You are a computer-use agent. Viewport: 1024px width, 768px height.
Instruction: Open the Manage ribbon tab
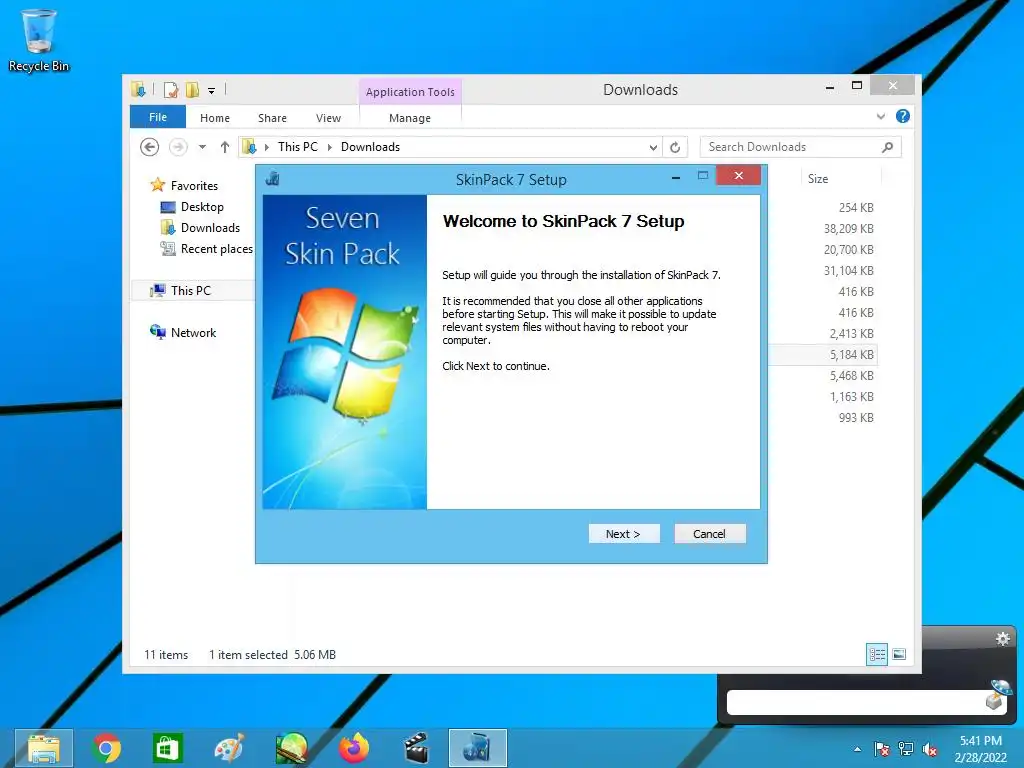point(409,118)
